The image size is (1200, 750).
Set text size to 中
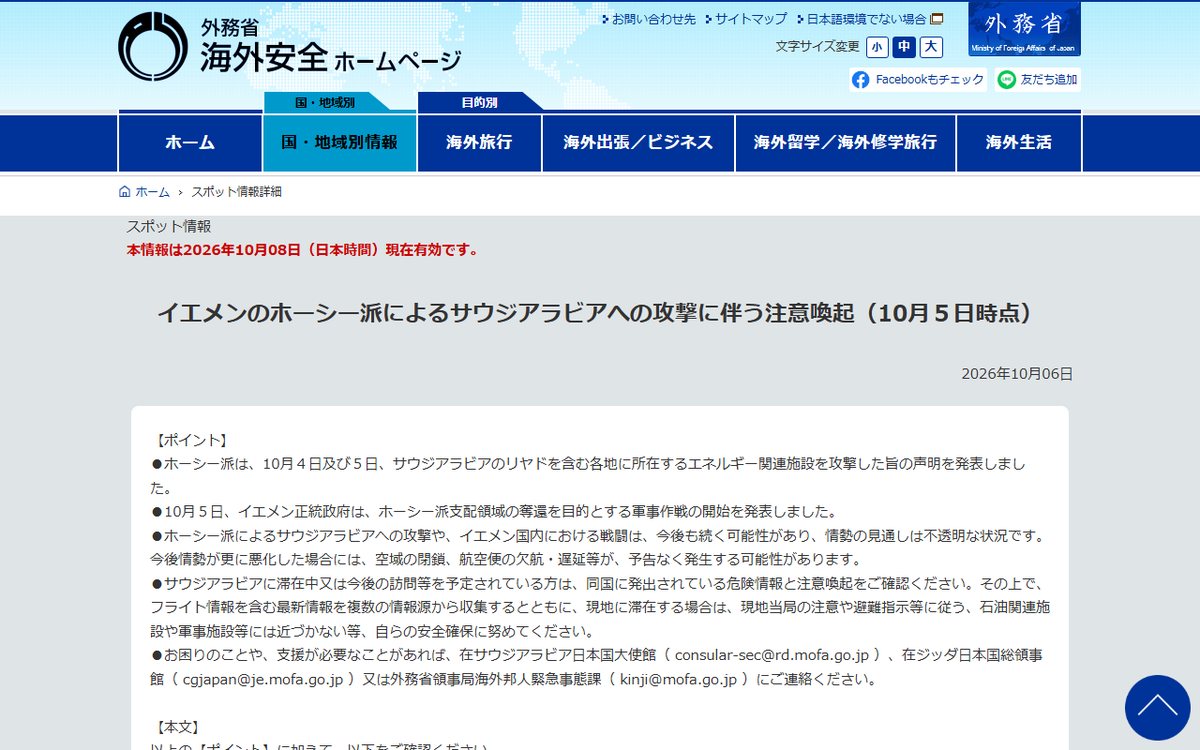tap(904, 47)
